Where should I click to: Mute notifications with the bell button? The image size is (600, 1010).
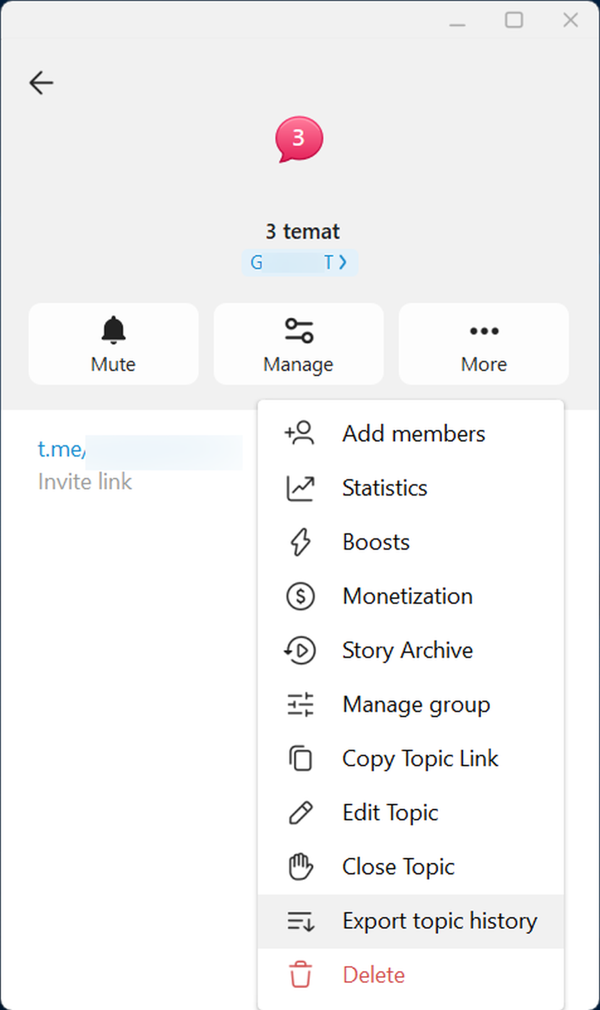[113, 344]
